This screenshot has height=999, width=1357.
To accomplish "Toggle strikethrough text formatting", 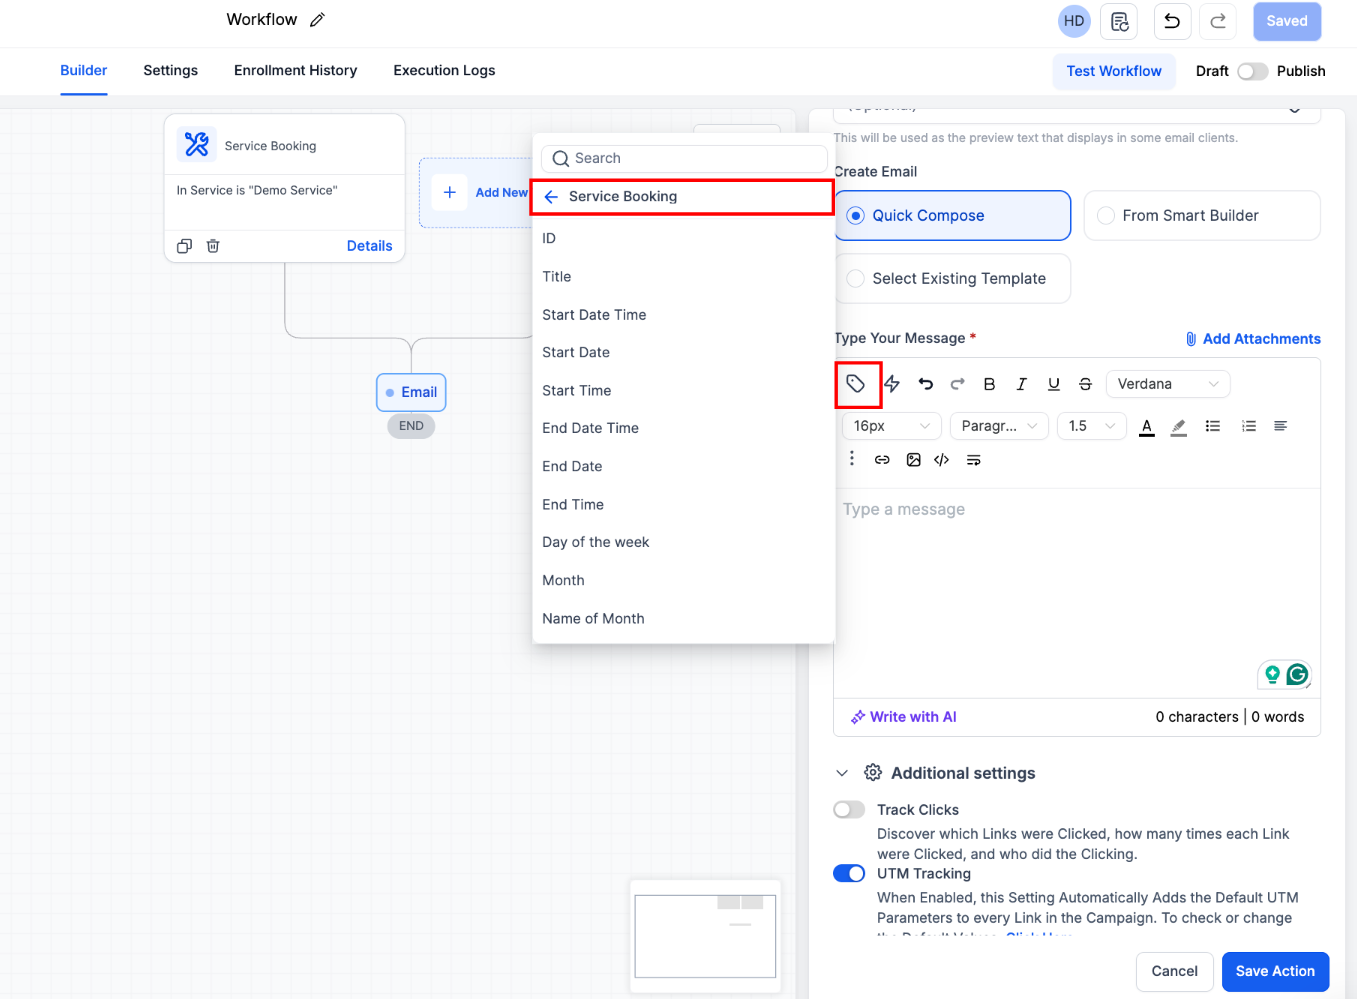I will (x=1085, y=384).
